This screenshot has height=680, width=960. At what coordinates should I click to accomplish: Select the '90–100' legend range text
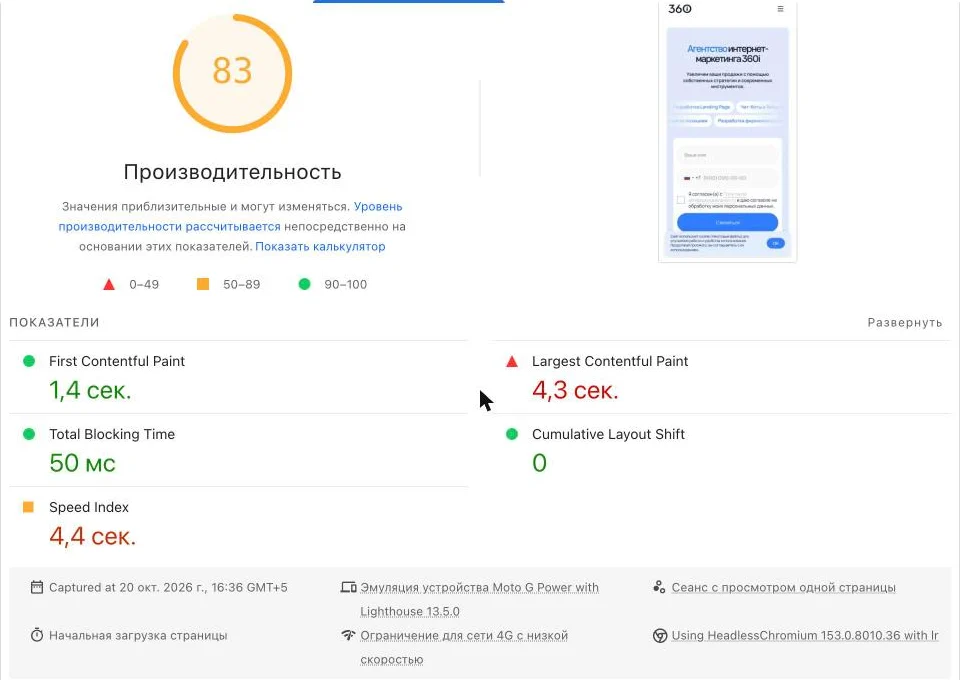[x=345, y=284]
